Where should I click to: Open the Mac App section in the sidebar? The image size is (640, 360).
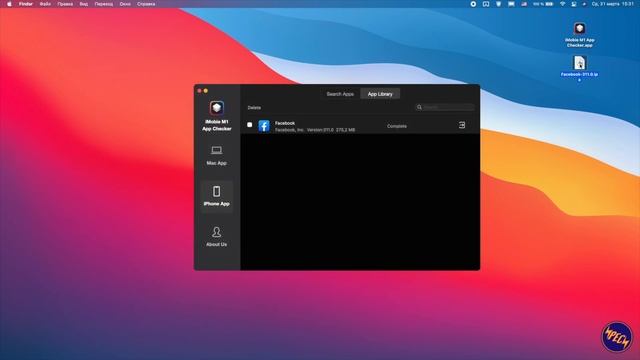click(216, 156)
